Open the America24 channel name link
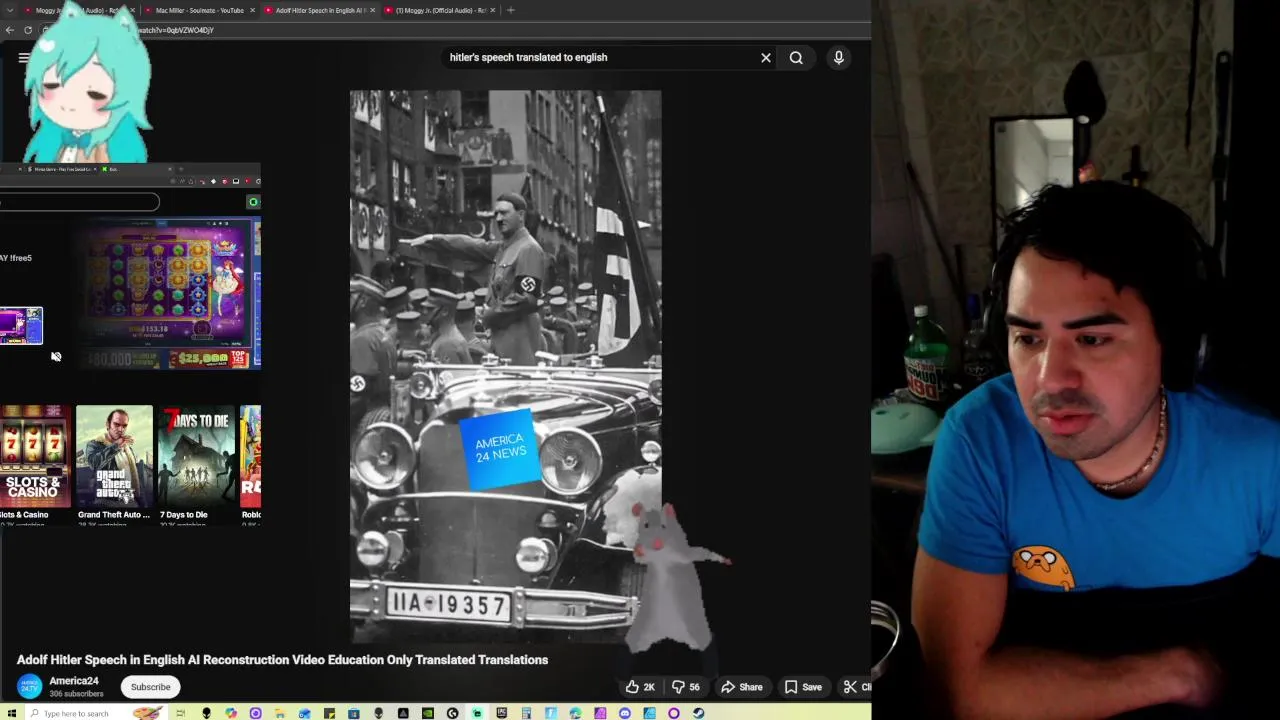 pyautogui.click(x=74, y=681)
